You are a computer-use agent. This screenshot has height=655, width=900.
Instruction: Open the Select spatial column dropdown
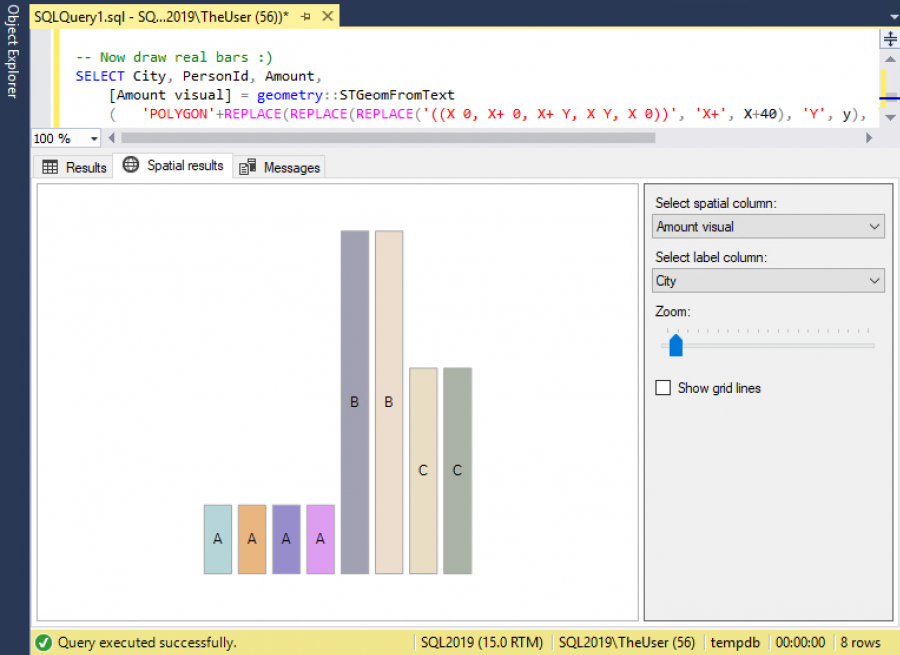coord(873,226)
